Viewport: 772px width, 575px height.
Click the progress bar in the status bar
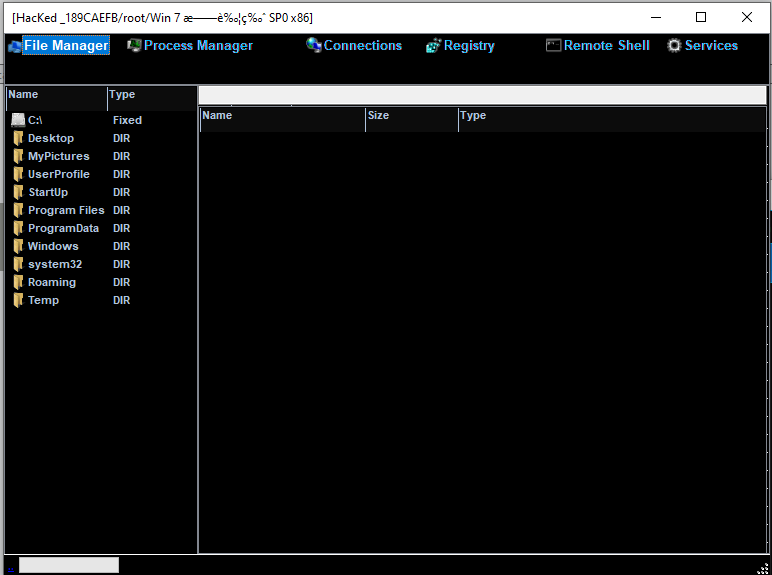click(x=68, y=565)
